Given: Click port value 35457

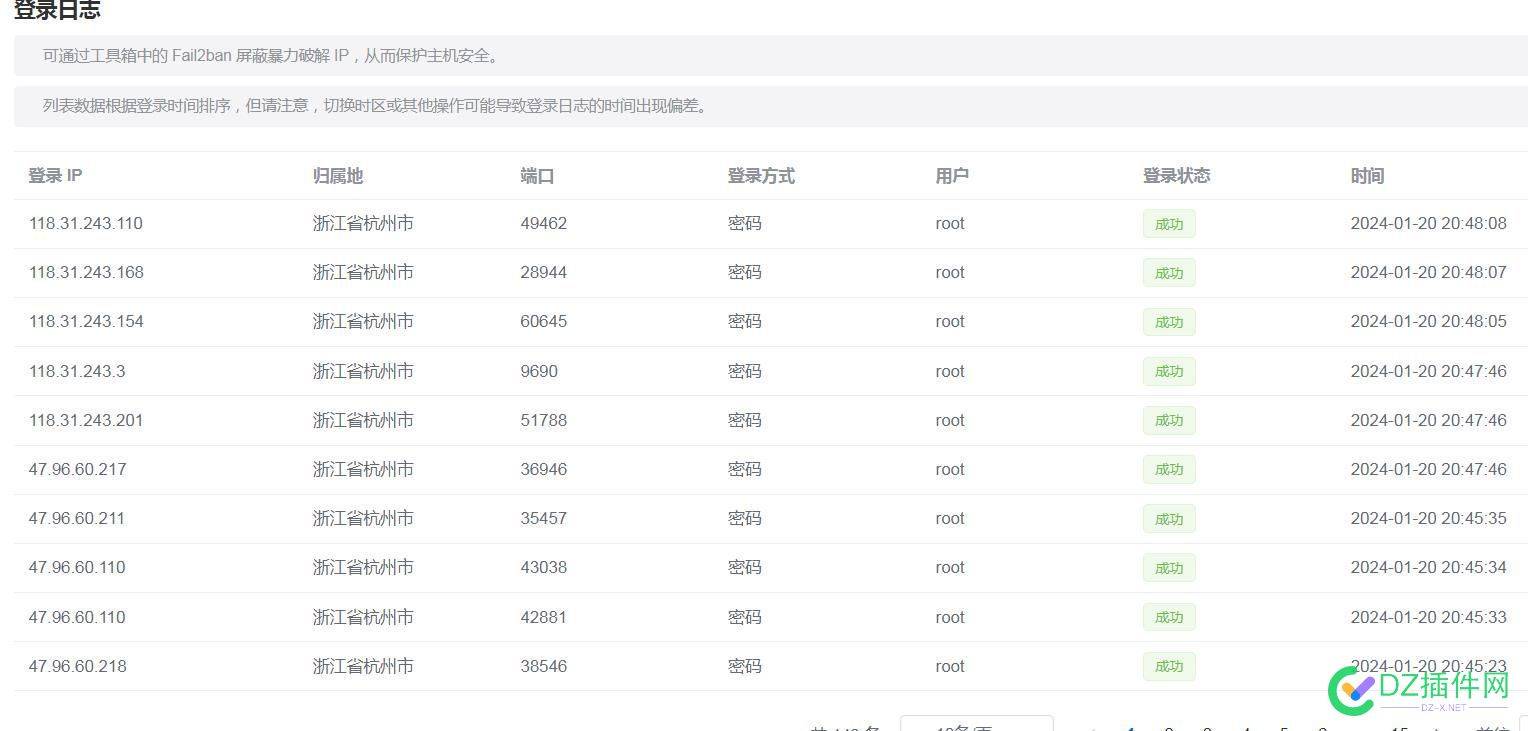Looking at the screenshot, I should coord(543,519).
